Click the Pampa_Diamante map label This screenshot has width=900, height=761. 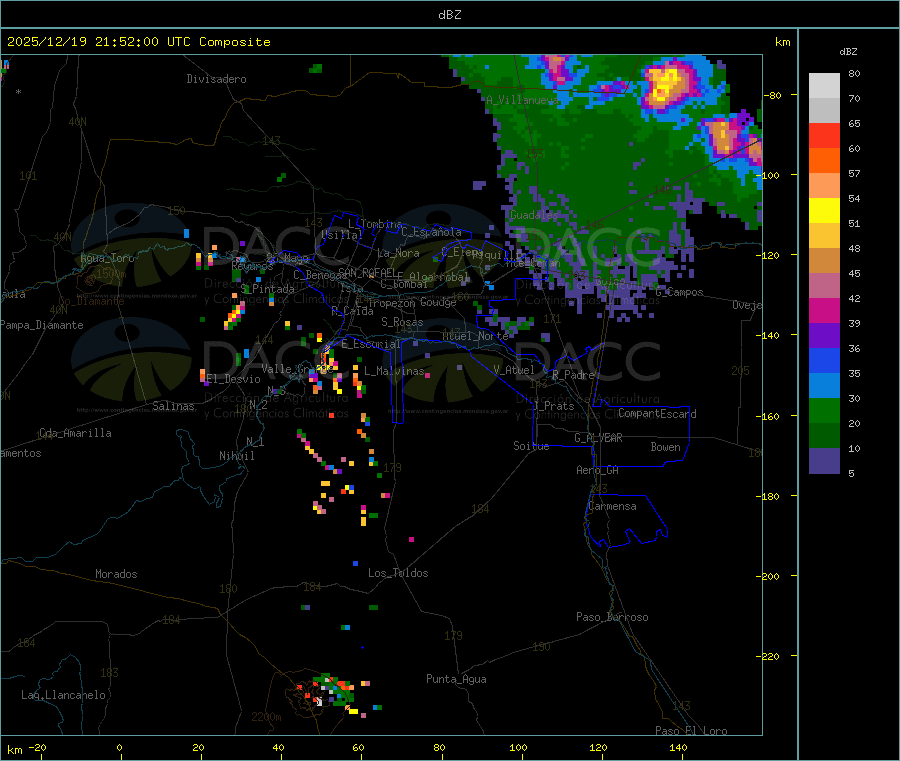tap(42, 325)
